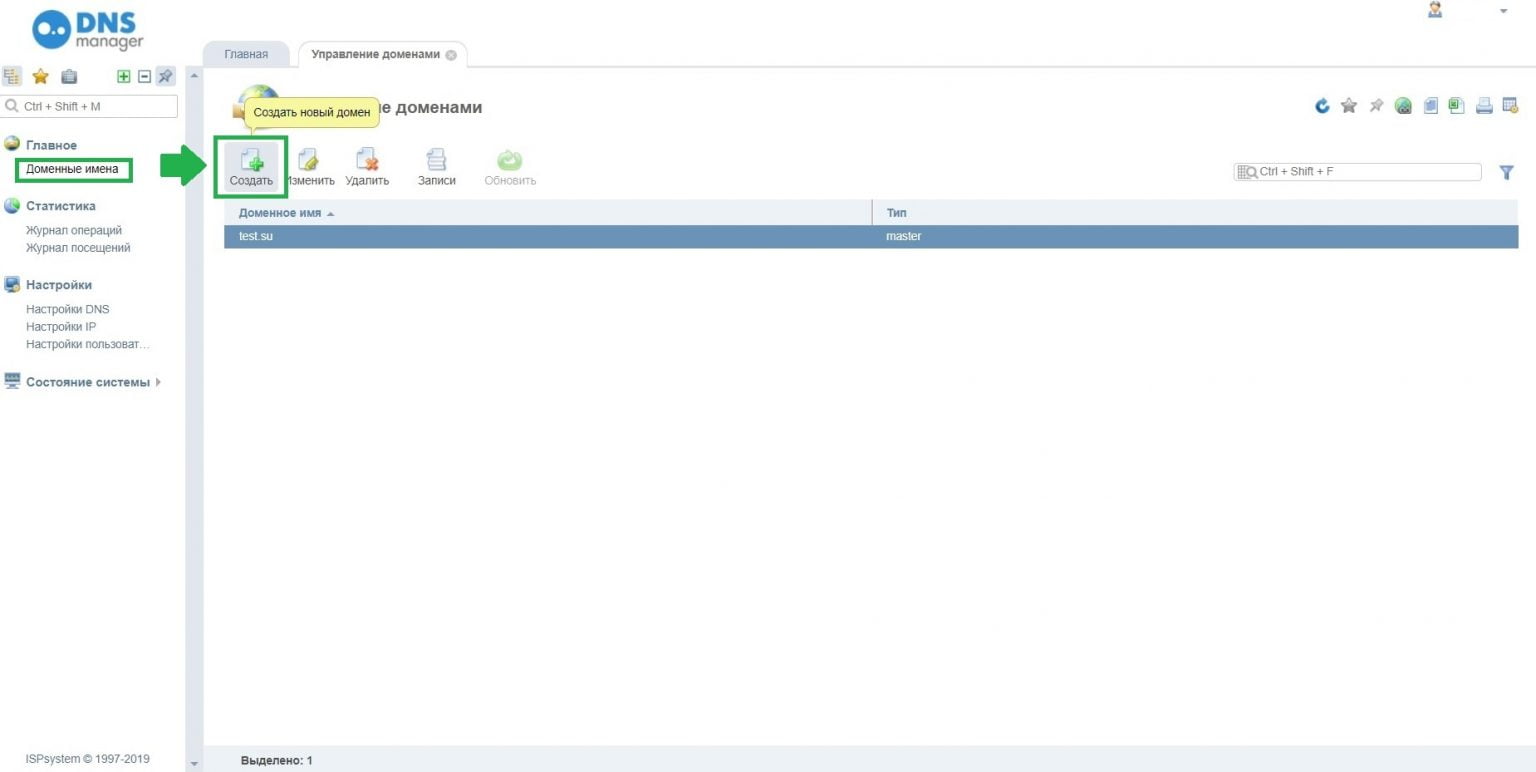Show favorites with the gold star icon
This screenshot has width=1536, height=772.
click(41, 76)
